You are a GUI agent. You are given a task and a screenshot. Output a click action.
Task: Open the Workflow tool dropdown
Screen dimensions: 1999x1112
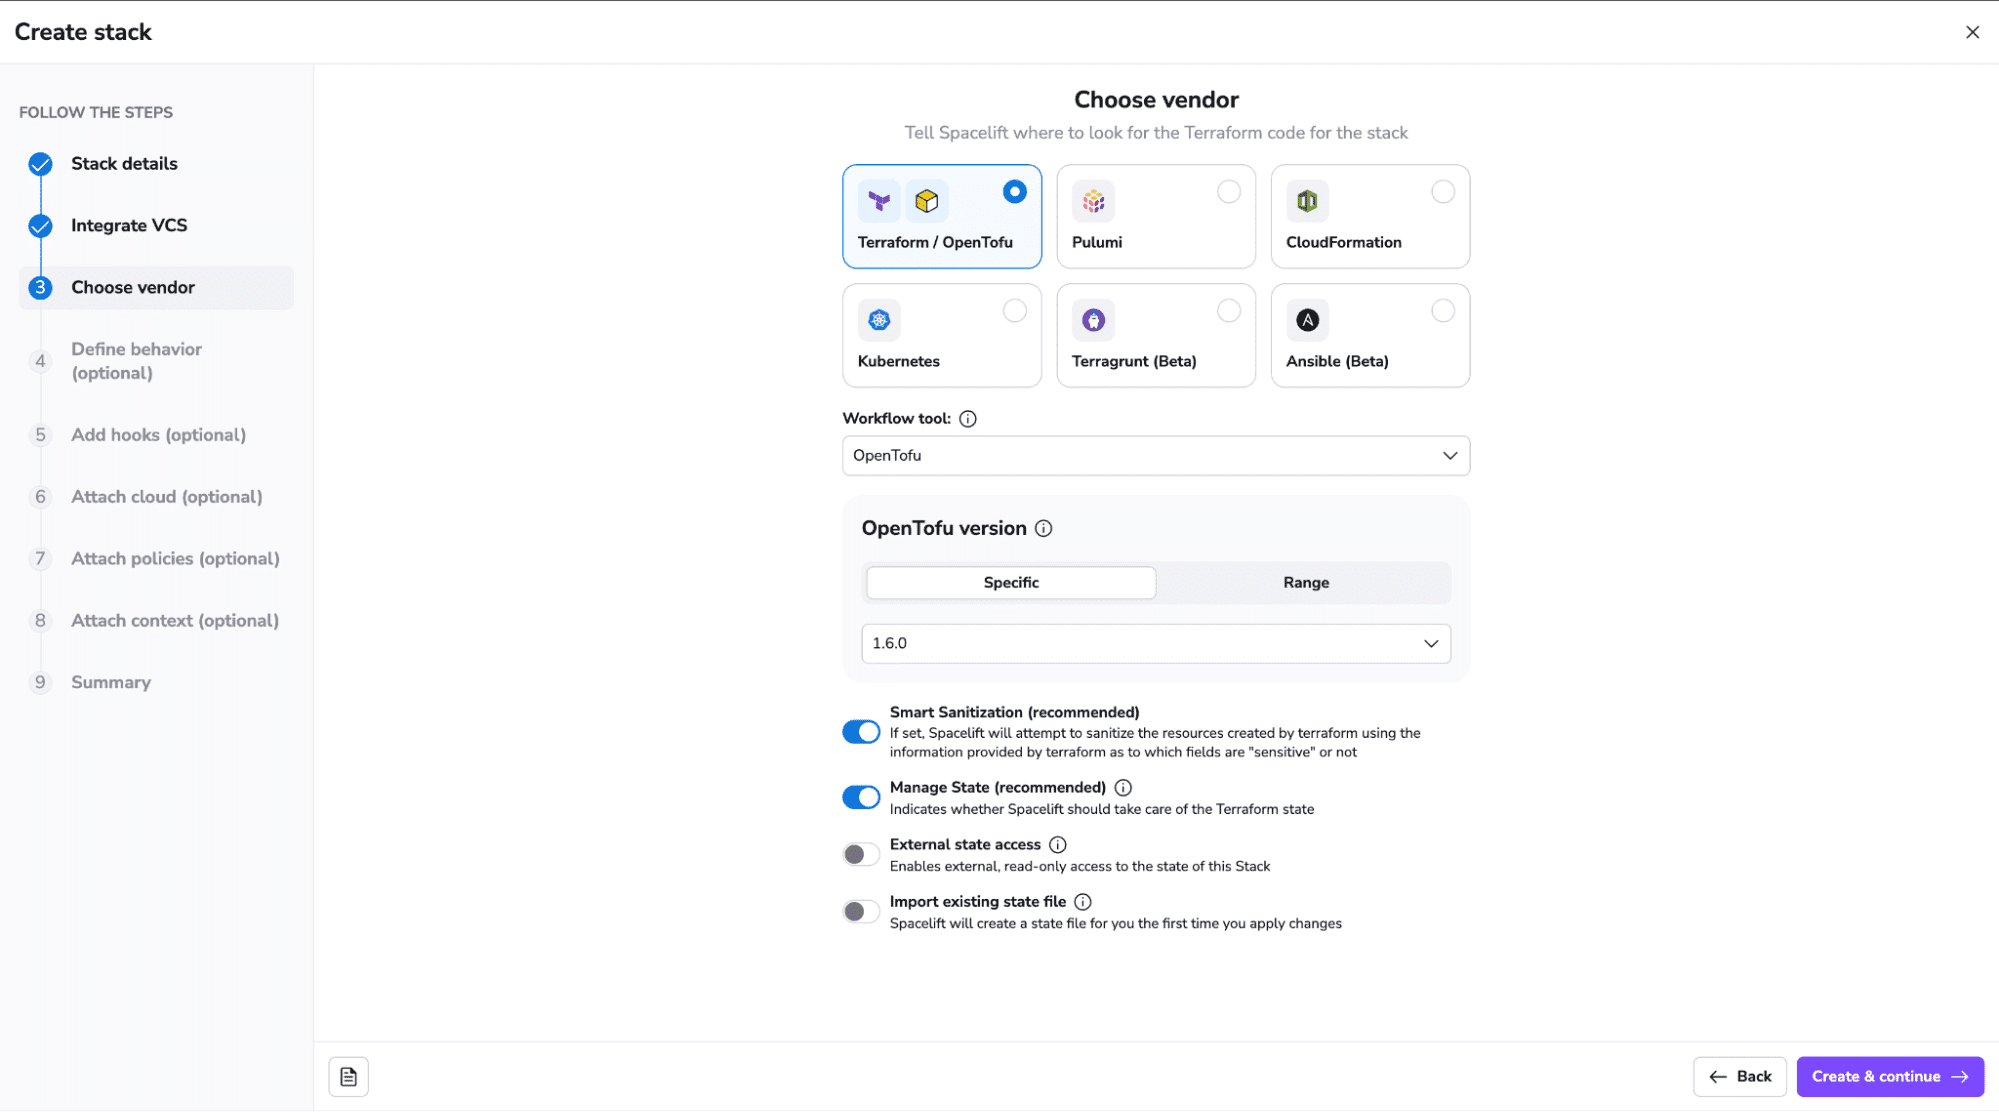tap(1156, 456)
